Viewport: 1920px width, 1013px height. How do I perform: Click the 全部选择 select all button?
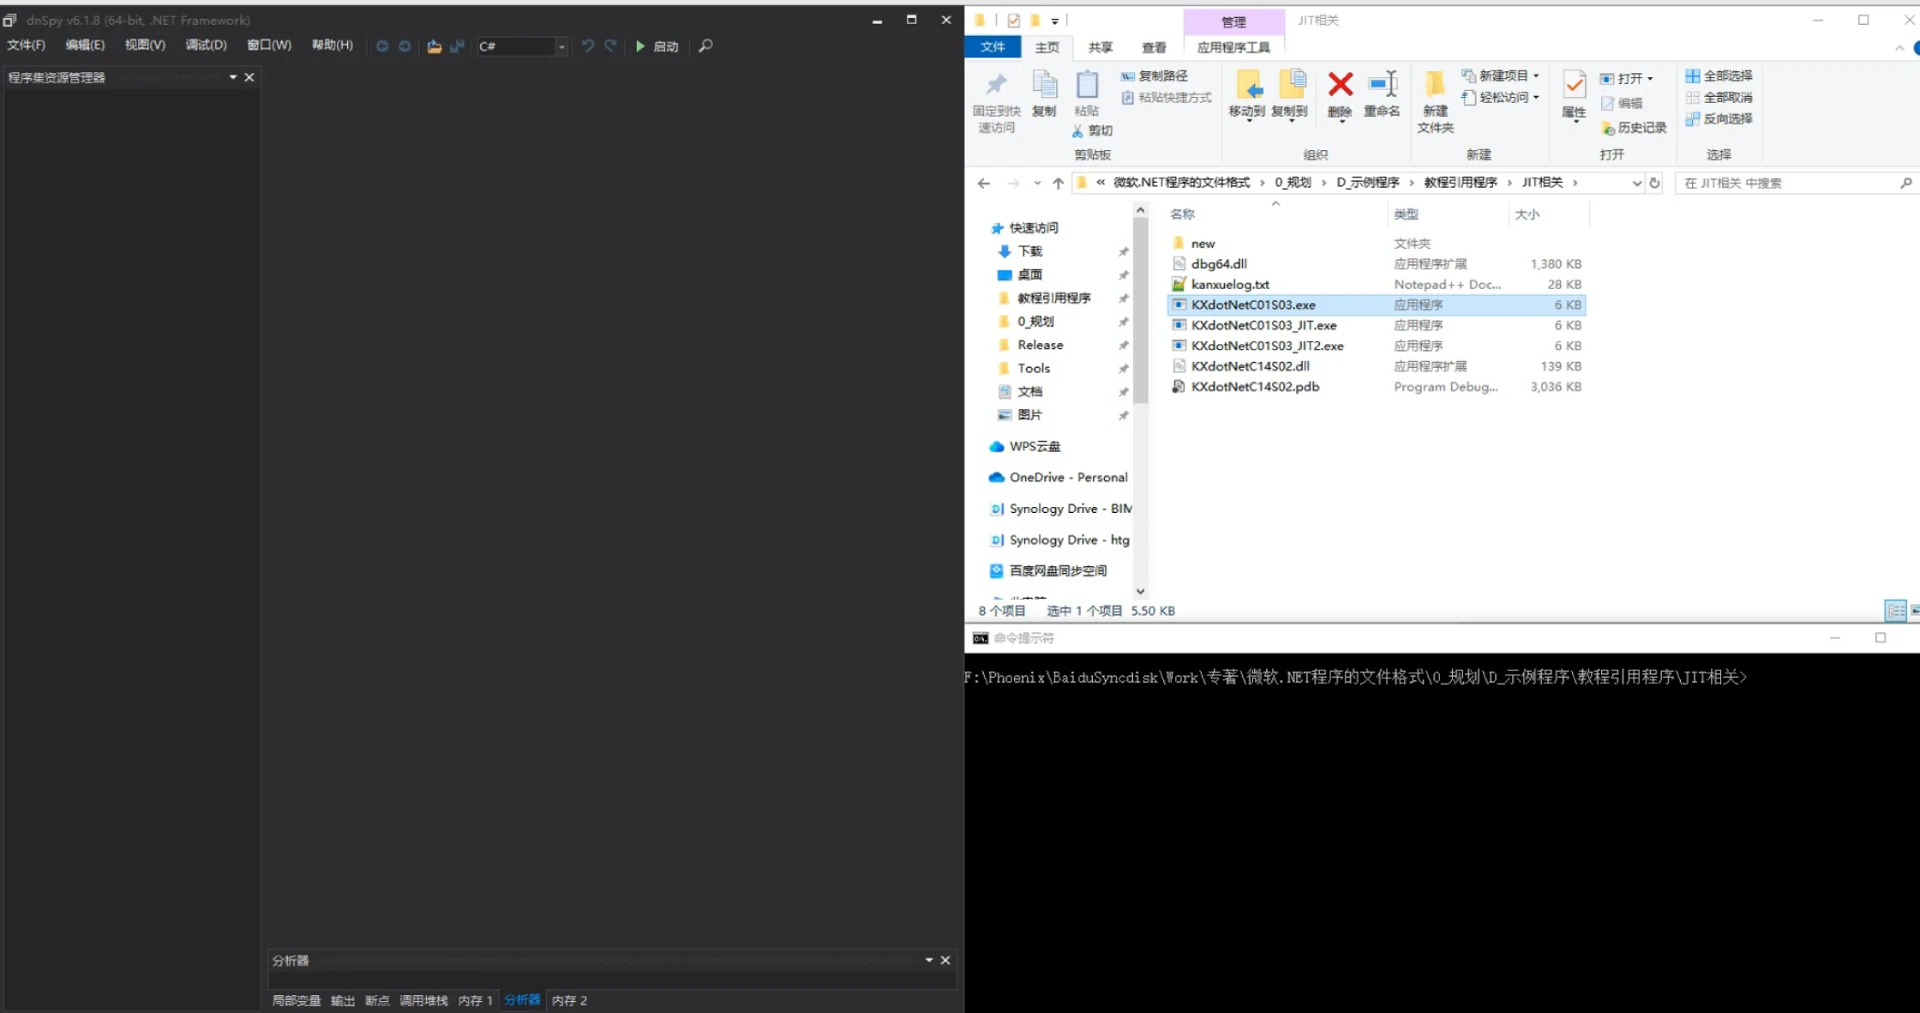(1719, 76)
